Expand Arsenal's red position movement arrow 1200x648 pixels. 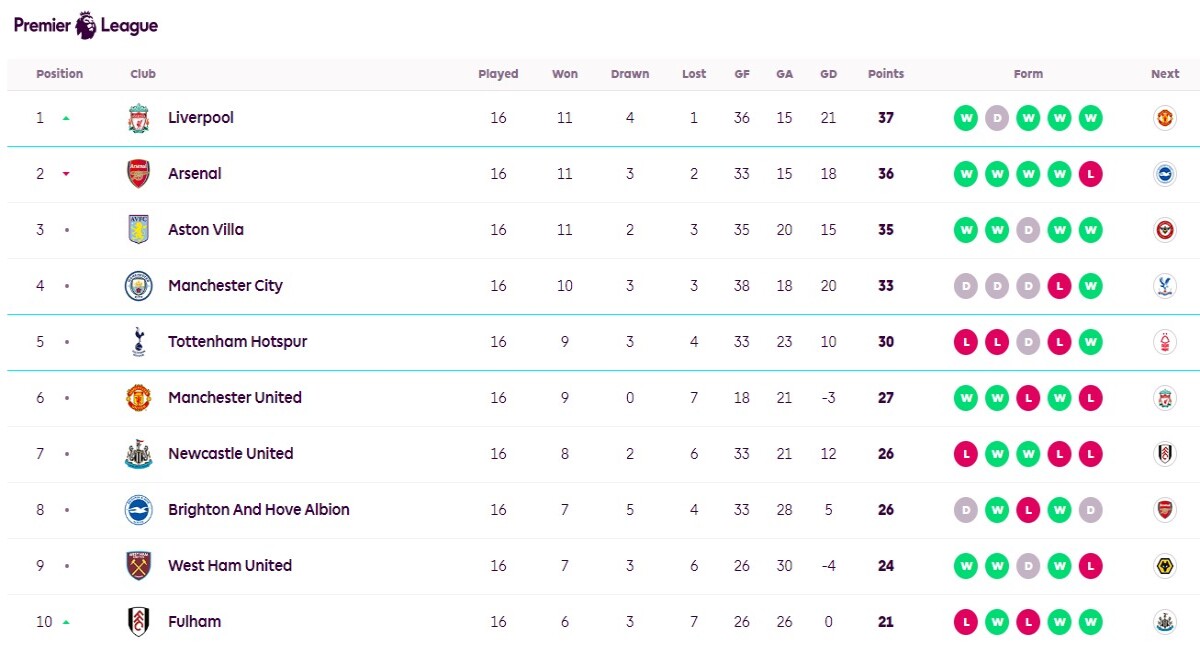(66, 174)
